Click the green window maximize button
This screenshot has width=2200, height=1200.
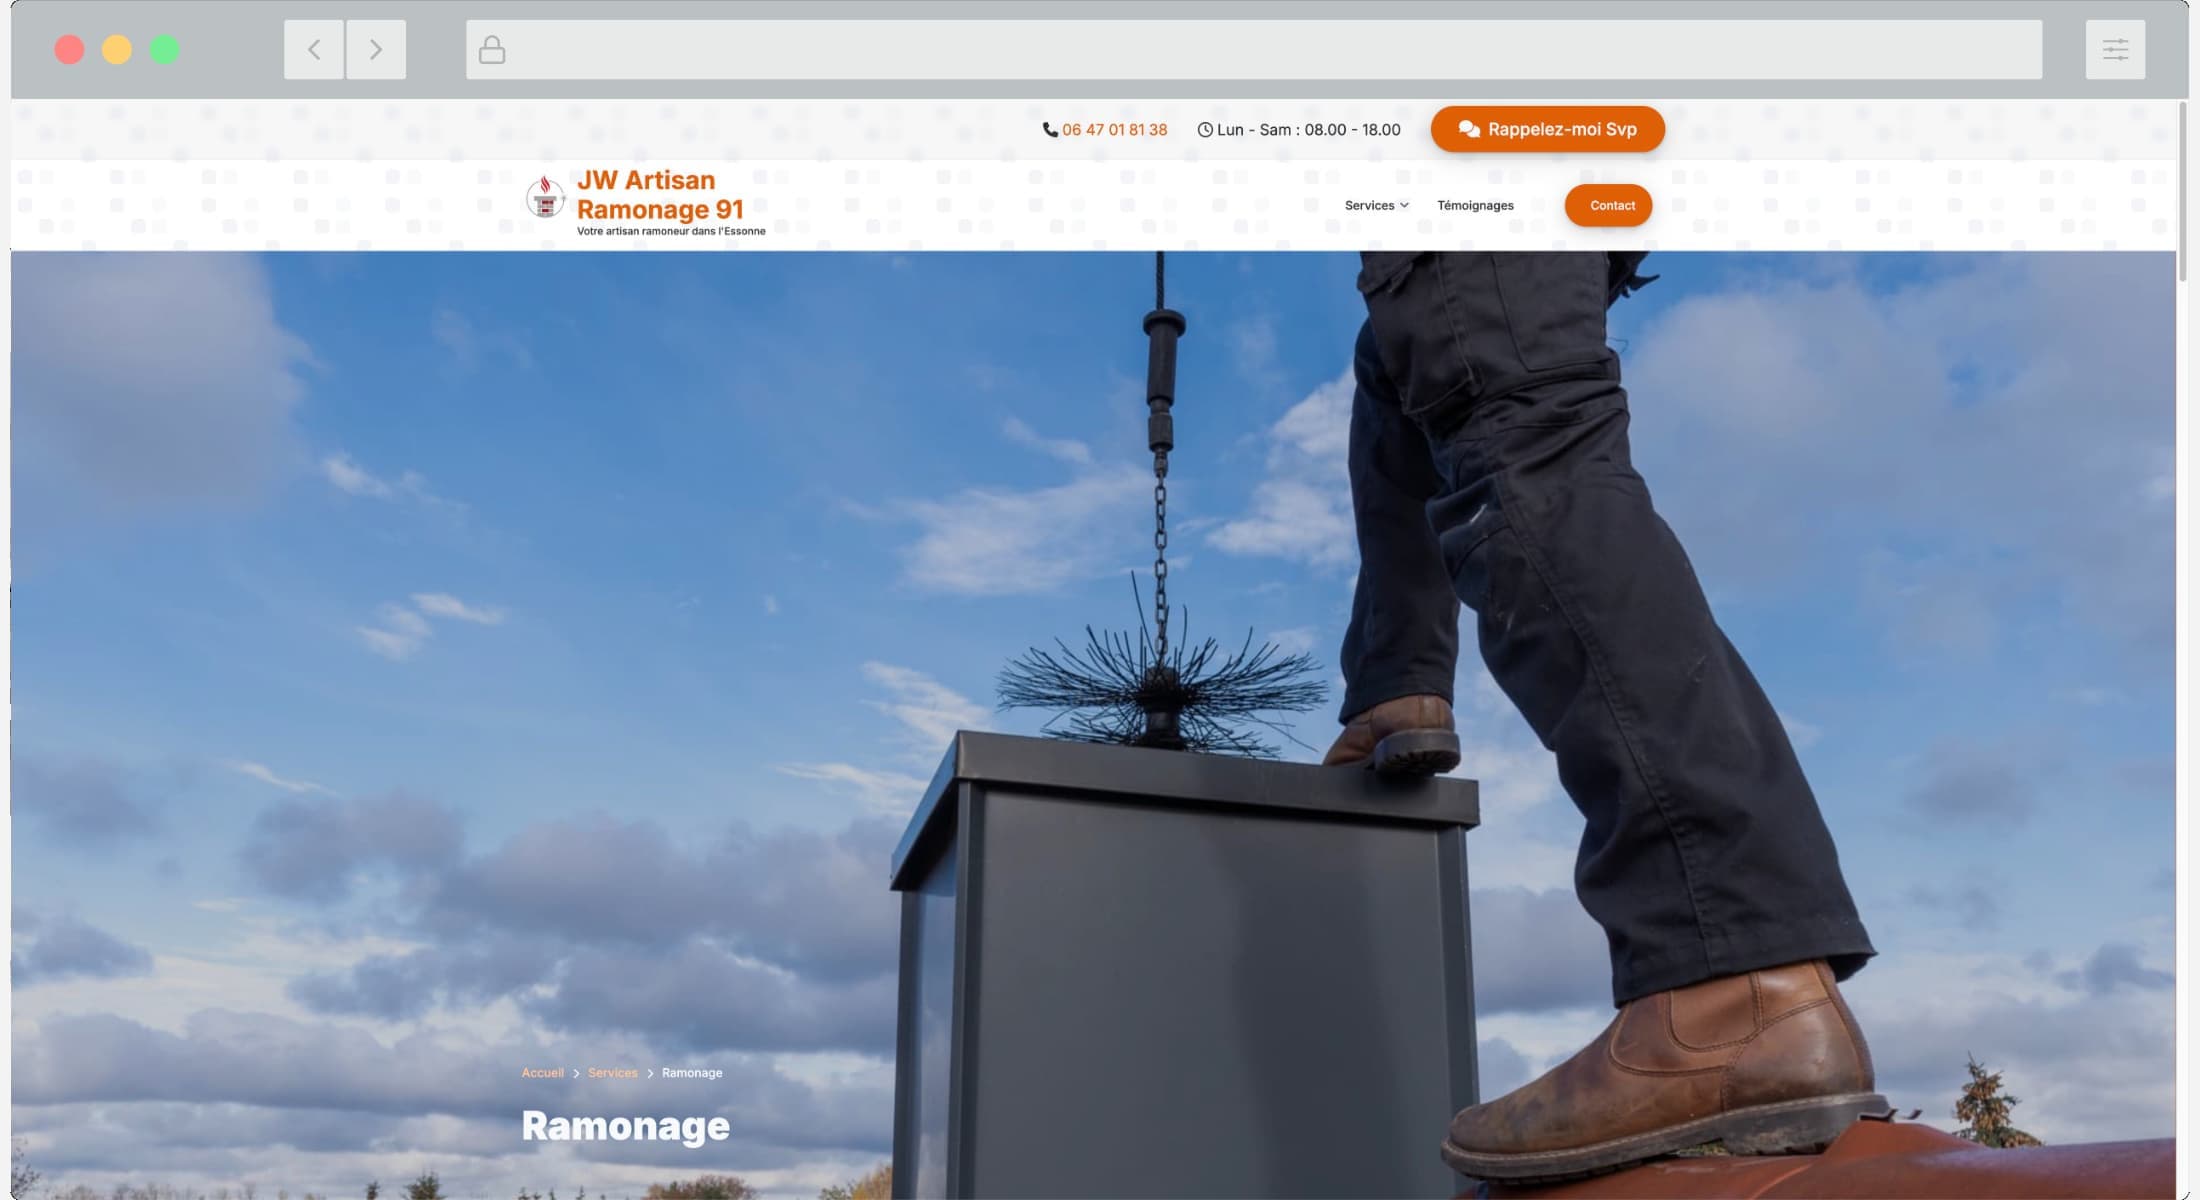(165, 50)
